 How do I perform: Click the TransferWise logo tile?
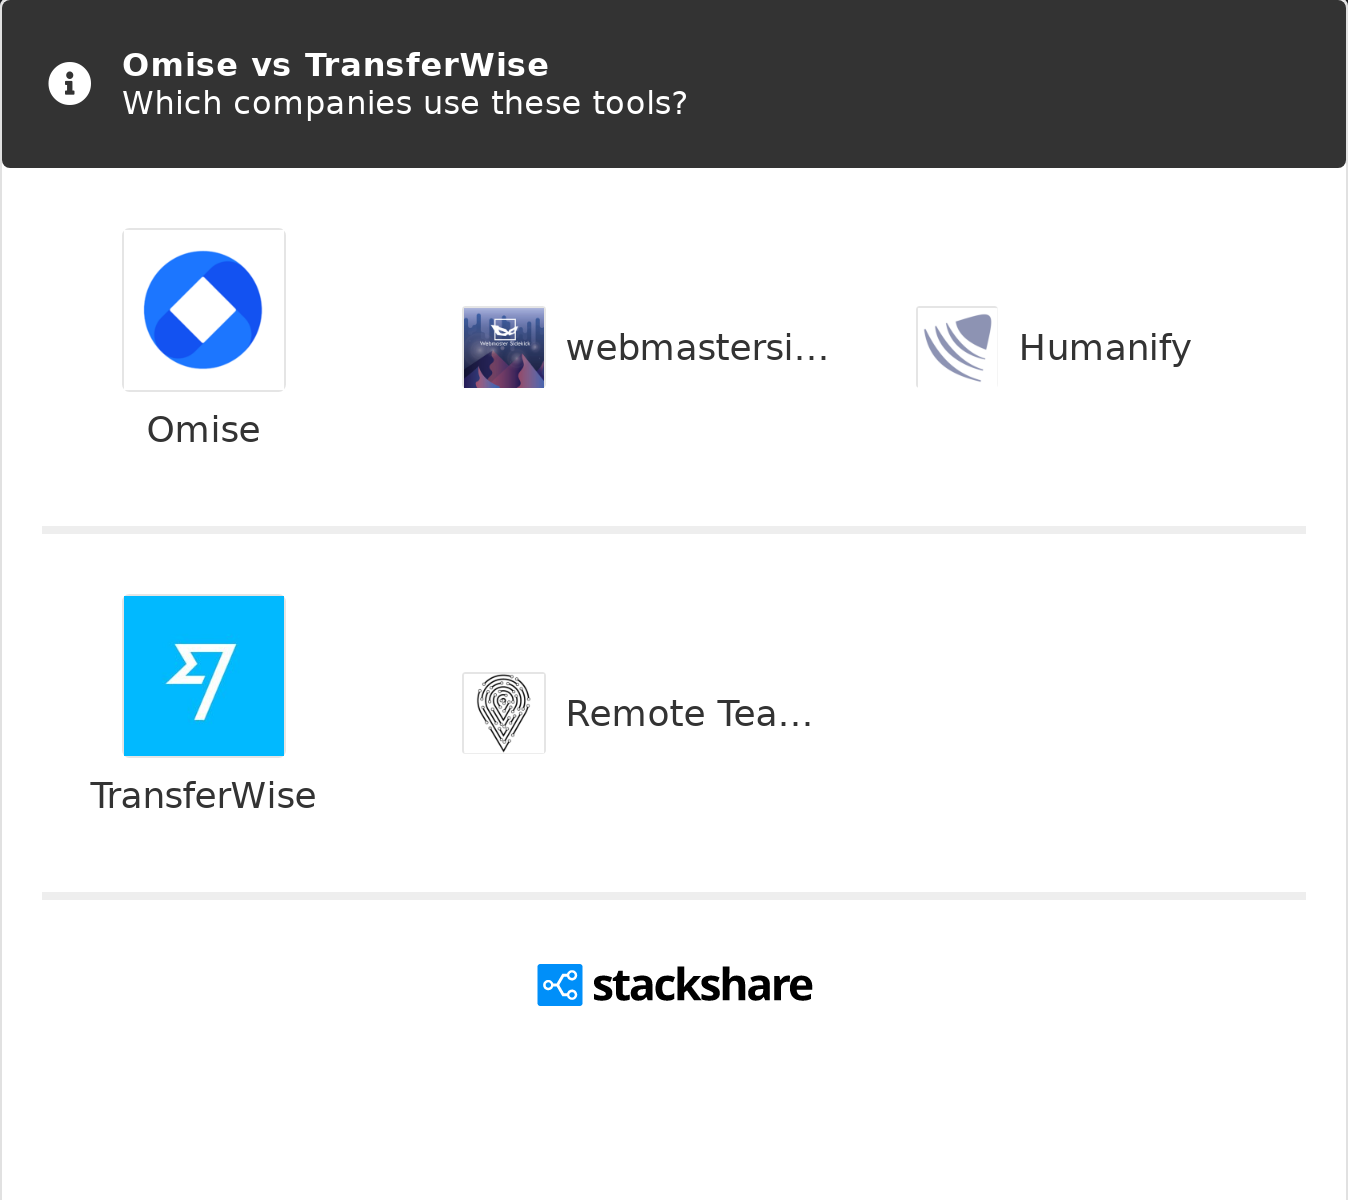point(204,676)
